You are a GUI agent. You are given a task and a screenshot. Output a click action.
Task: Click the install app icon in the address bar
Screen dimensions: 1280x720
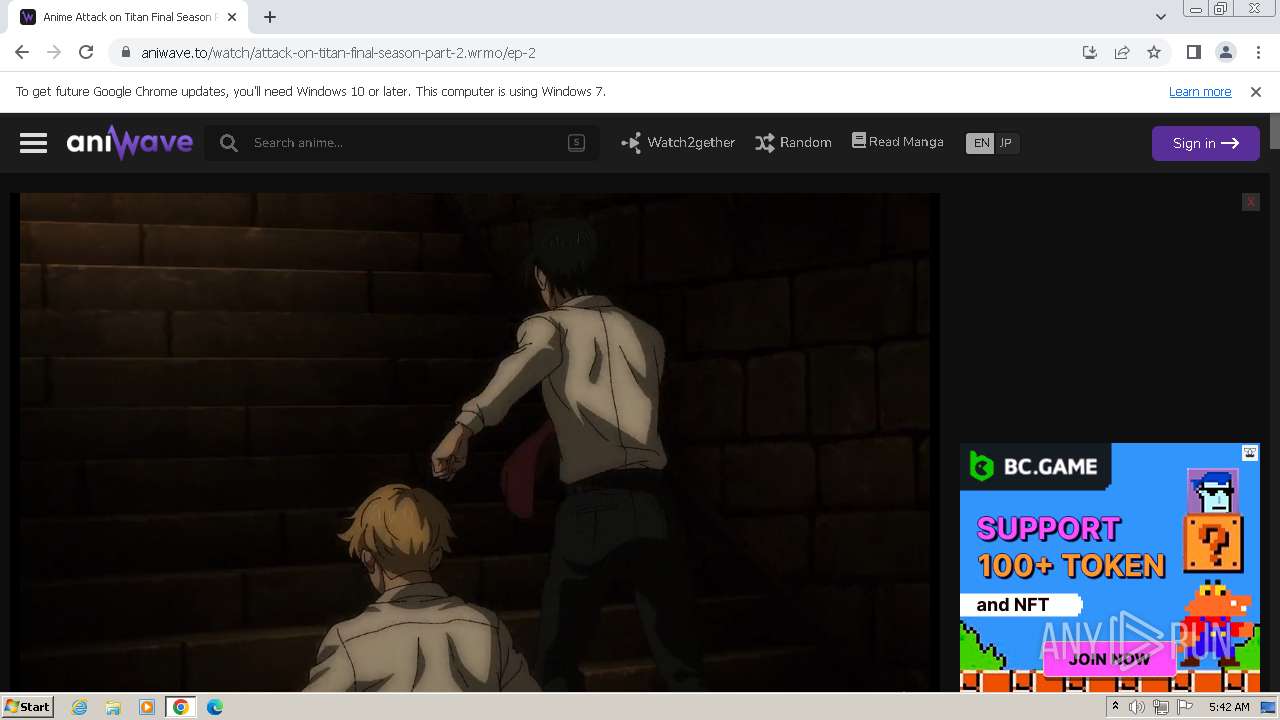[x=1090, y=52]
